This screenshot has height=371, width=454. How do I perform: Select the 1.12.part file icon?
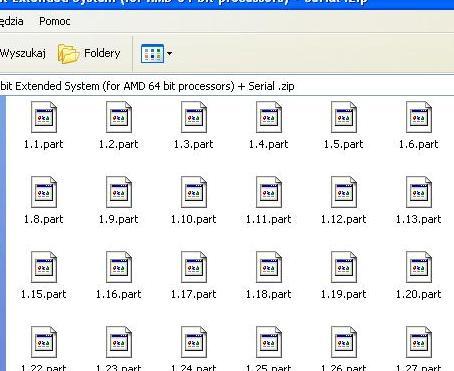point(344,192)
